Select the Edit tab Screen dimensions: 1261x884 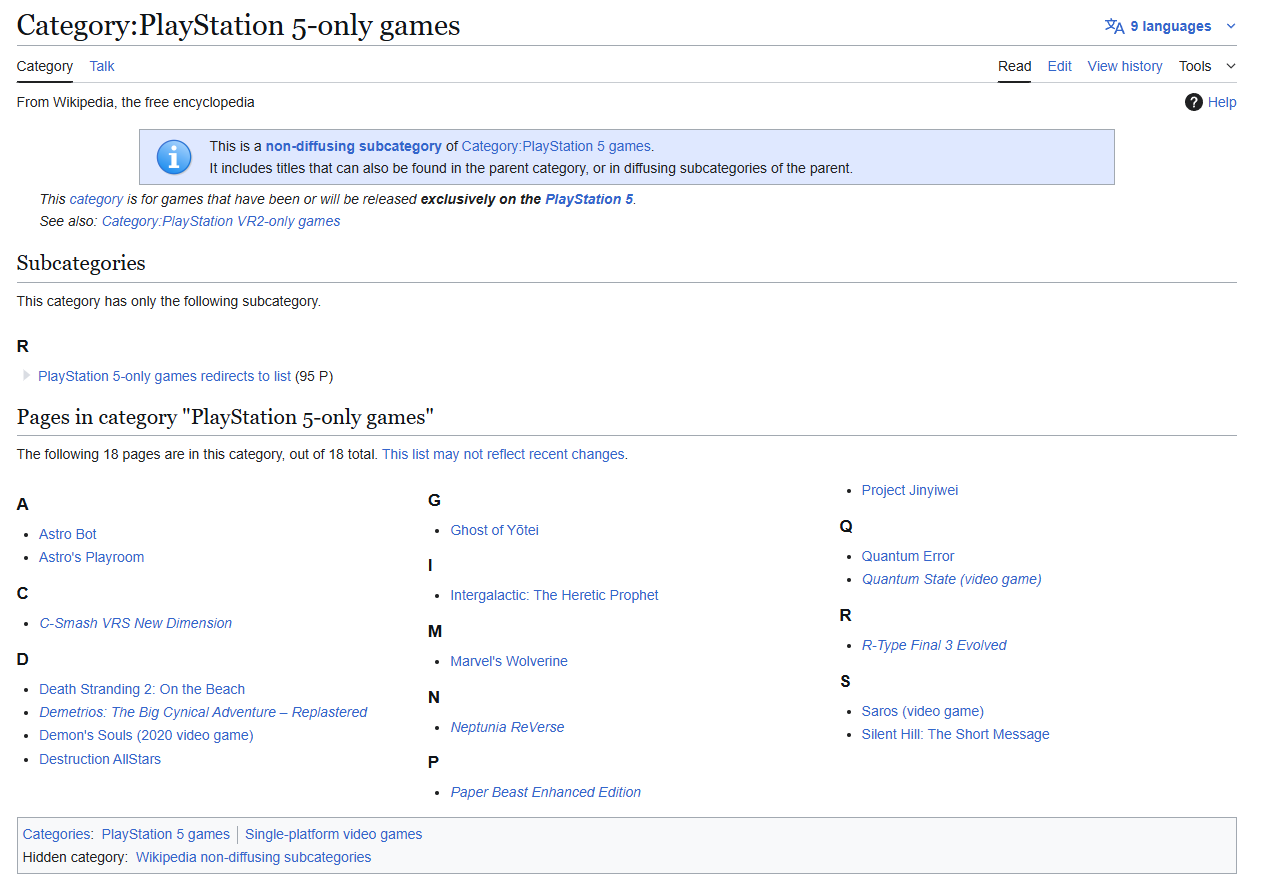(1059, 66)
